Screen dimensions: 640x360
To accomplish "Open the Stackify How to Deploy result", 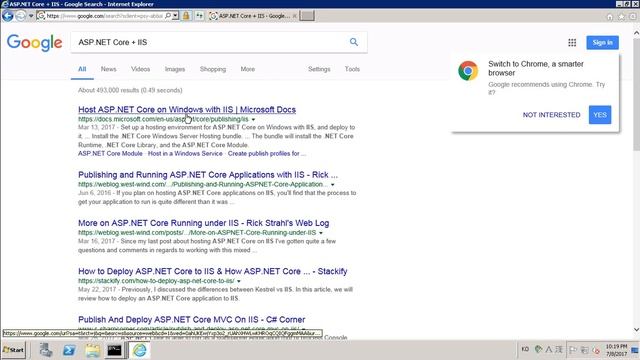I will pos(213,271).
